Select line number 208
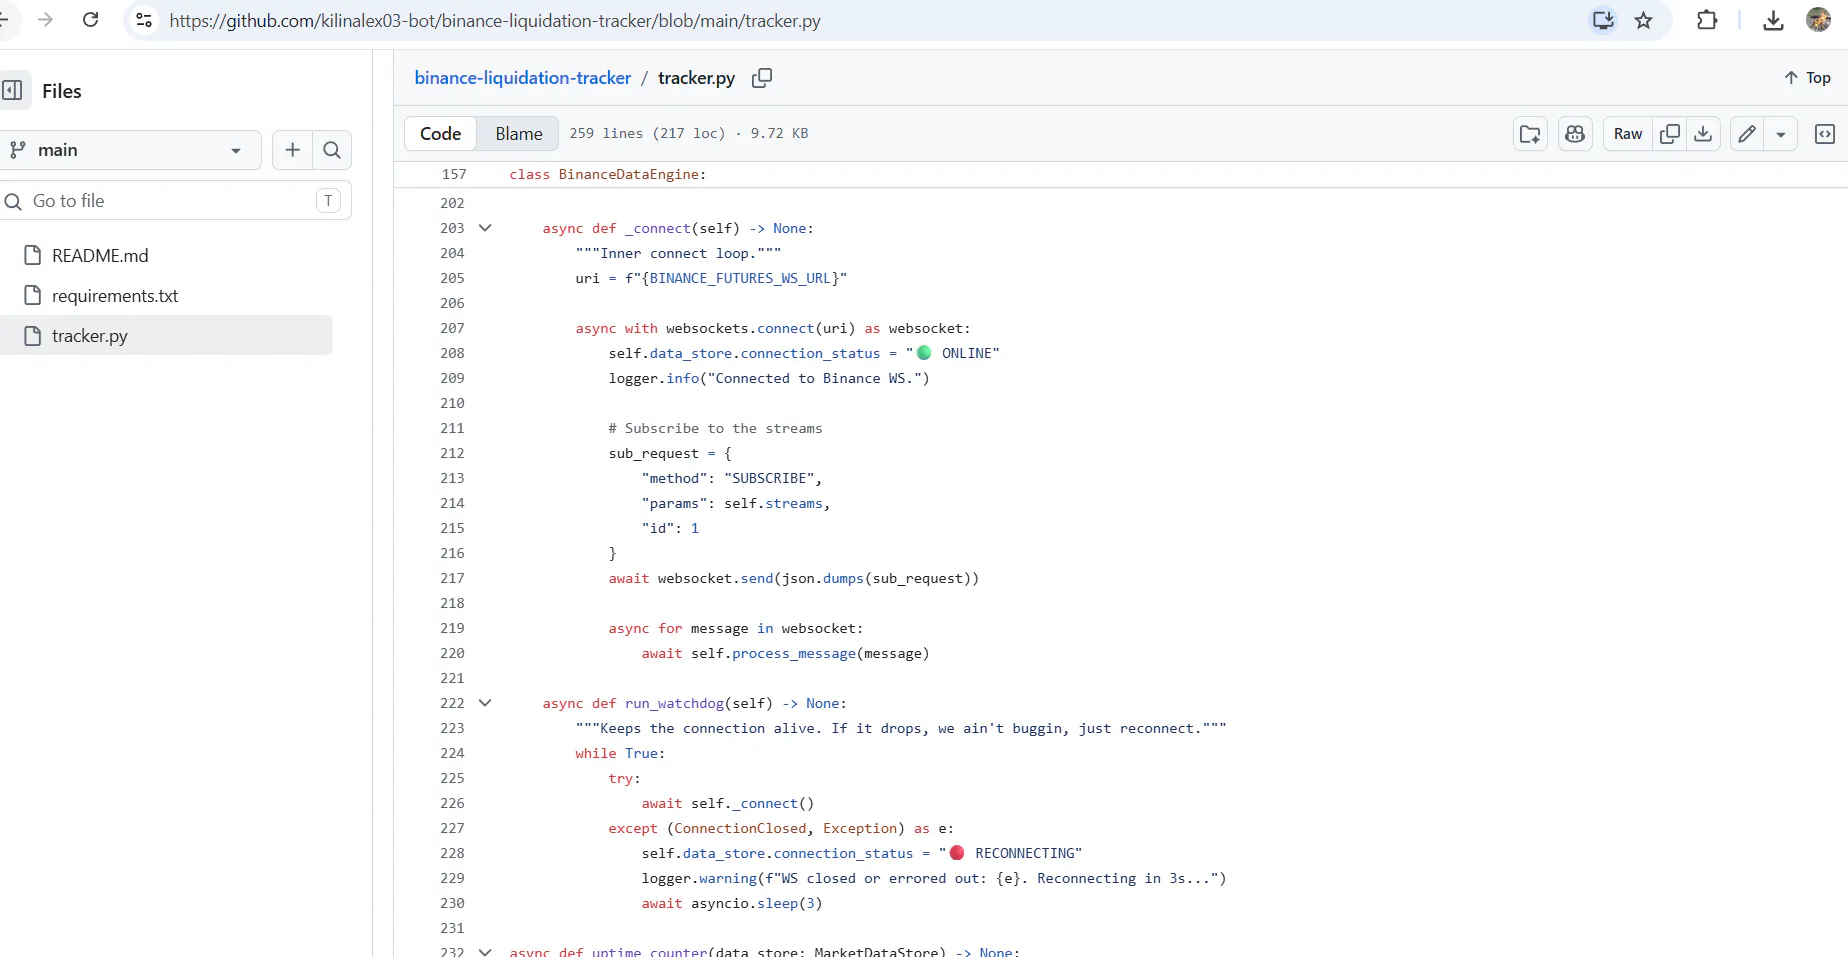Viewport: 1848px width, 957px height. [452, 353]
